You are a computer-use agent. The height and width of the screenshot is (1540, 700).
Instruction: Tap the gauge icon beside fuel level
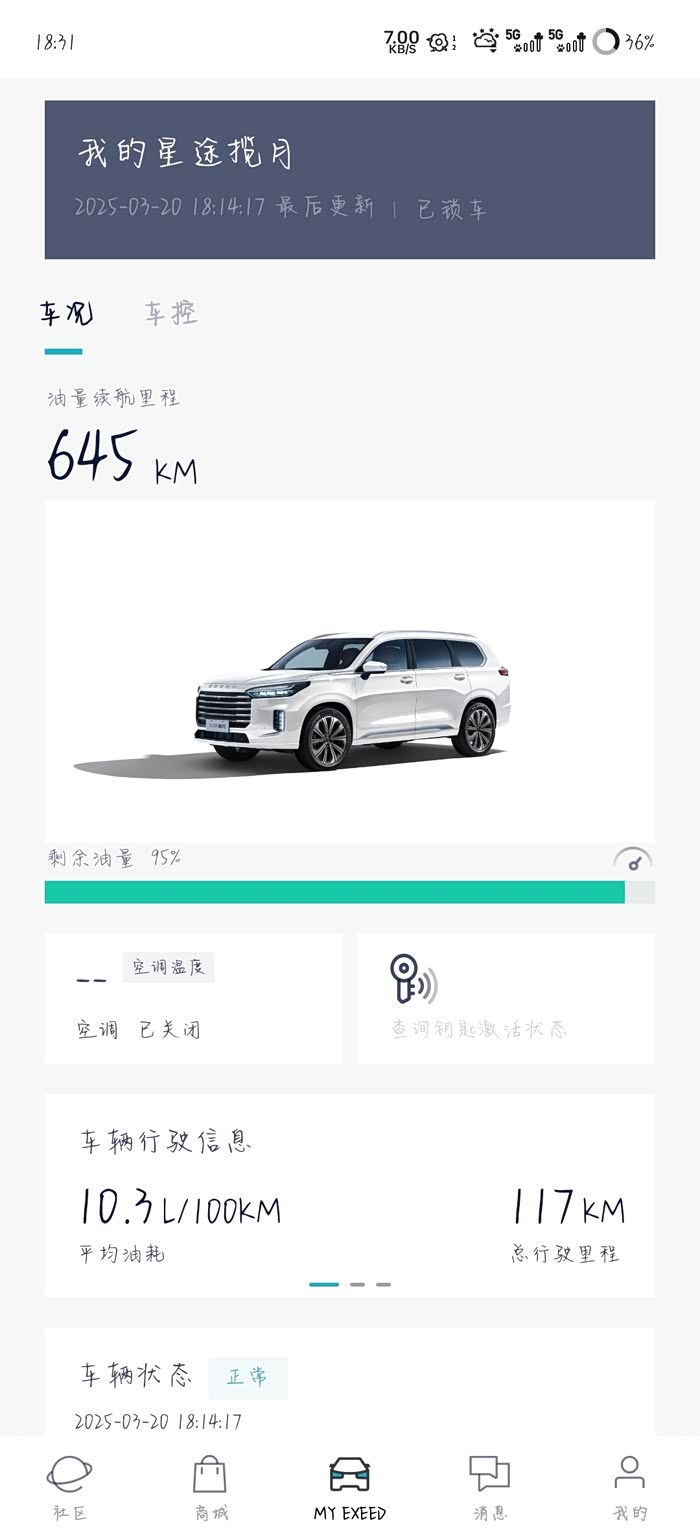633,860
